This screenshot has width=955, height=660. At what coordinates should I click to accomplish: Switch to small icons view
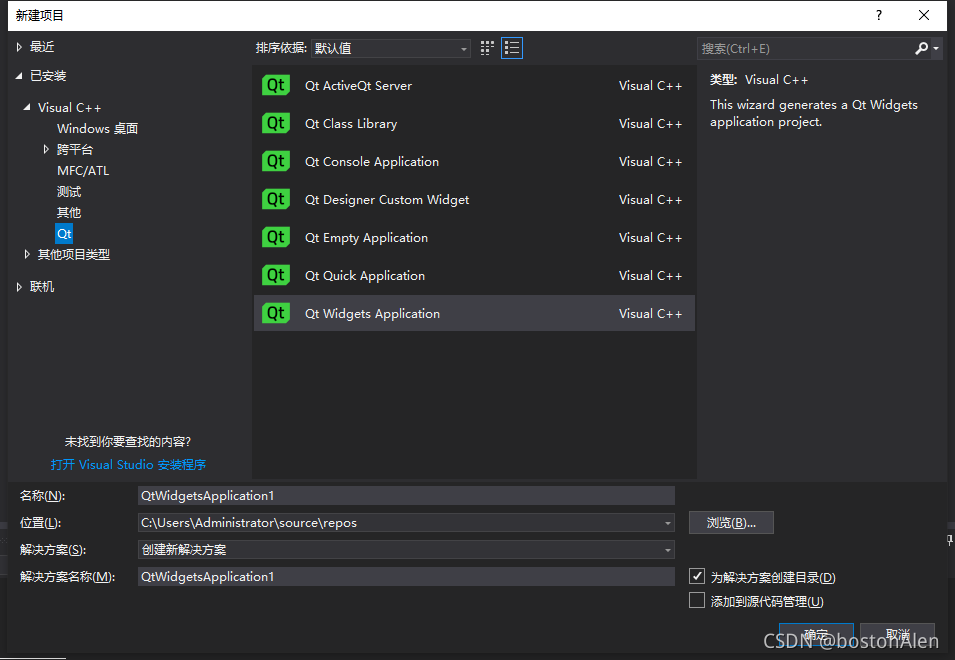point(487,48)
